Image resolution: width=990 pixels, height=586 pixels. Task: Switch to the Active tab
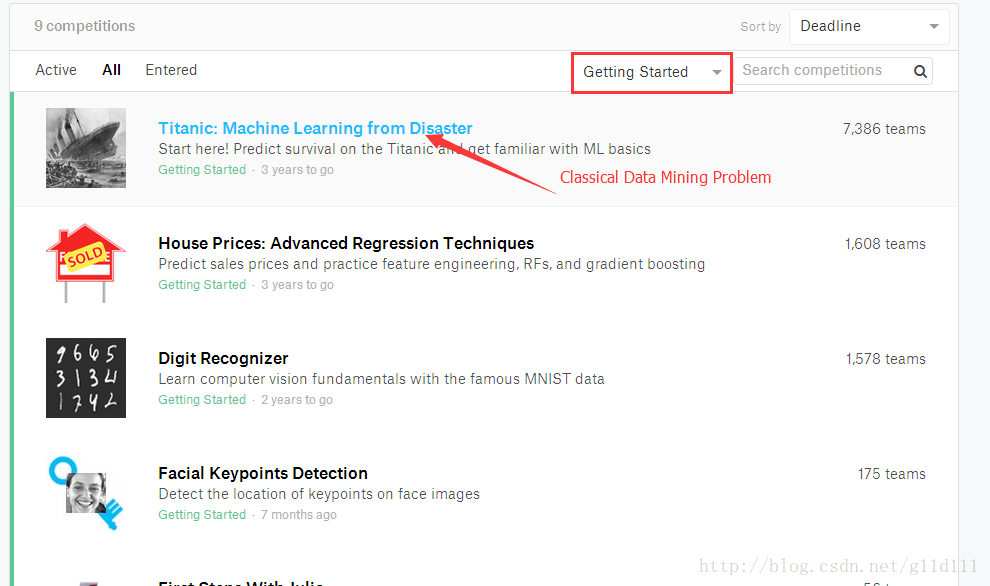(x=56, y=70)
